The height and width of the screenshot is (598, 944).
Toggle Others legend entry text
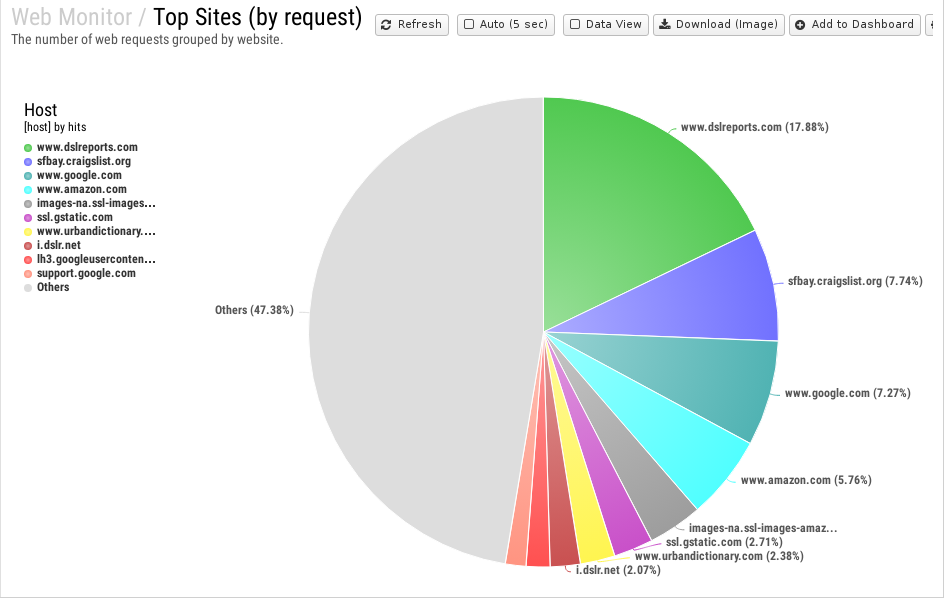click(53, 287)
